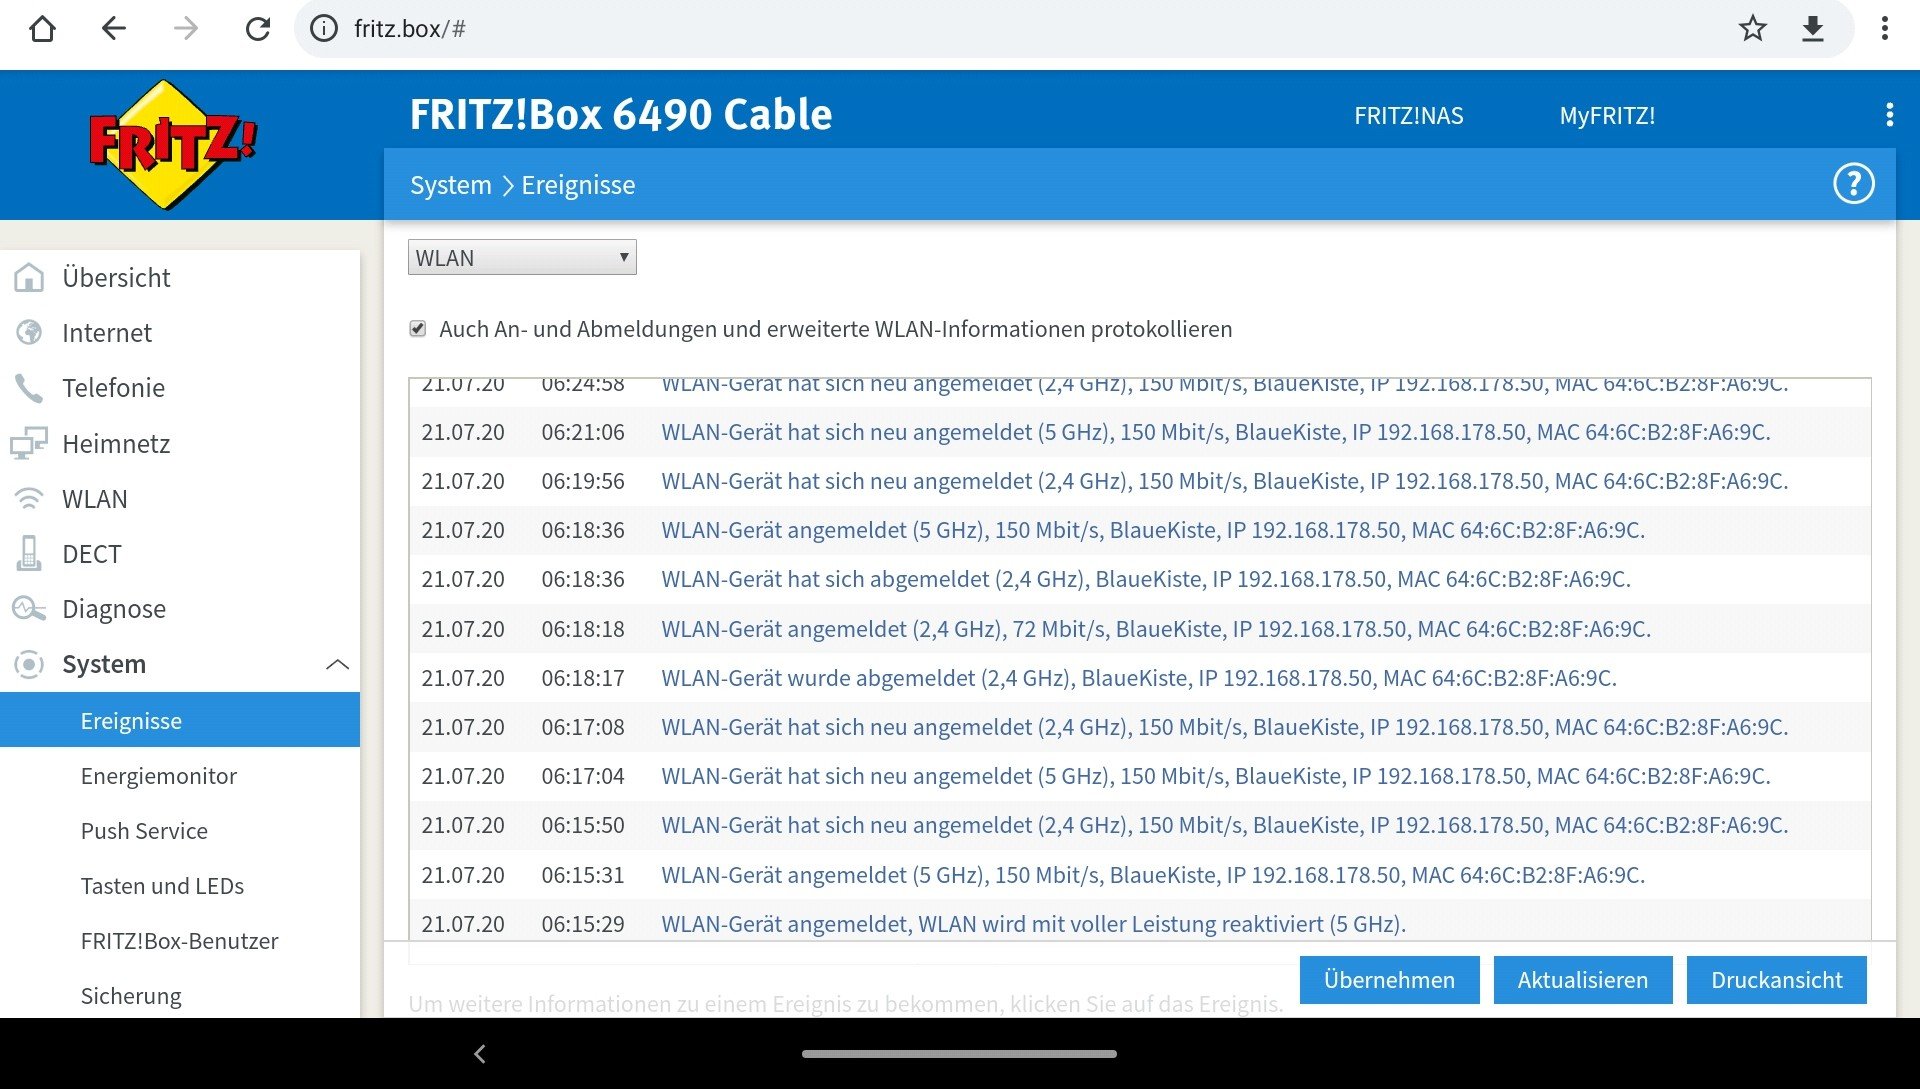
Task: Open the 06:18:17 wurde abgemeldet event
Action: (x=1140, y=678)
